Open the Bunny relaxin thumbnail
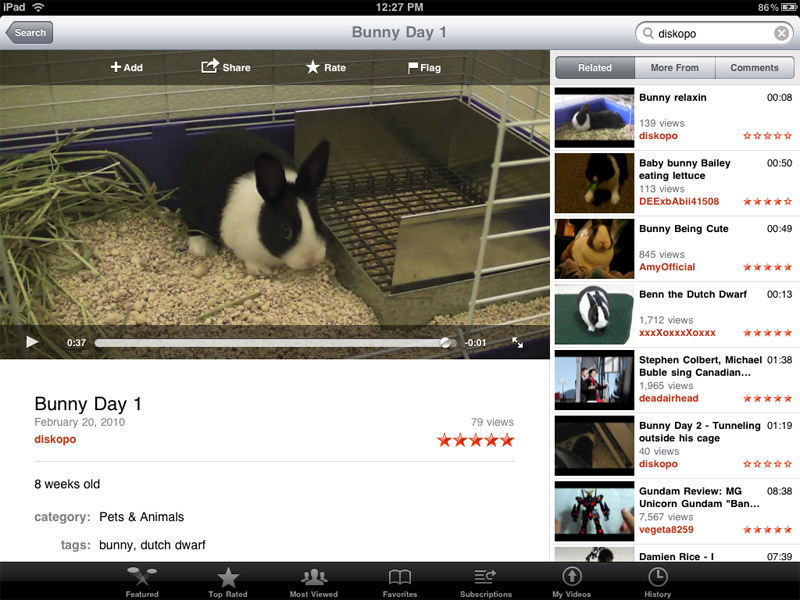Screen dimensions: 800x600 coord(594,117)
